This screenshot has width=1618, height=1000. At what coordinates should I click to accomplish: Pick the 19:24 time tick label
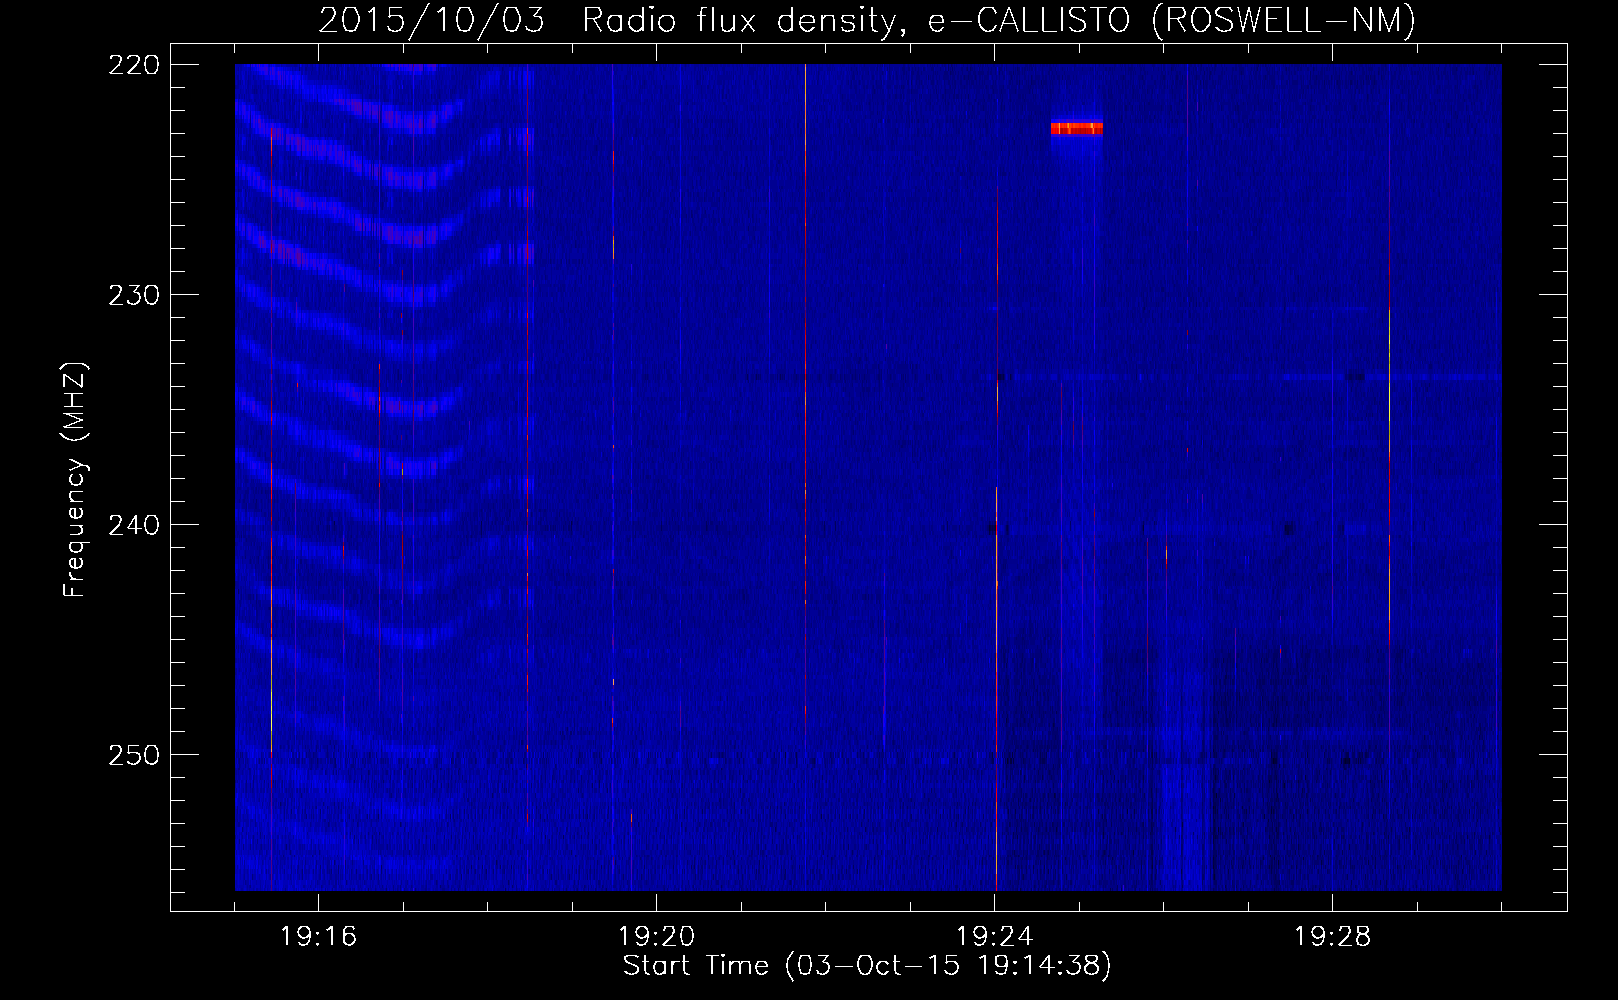coord(995,936)
